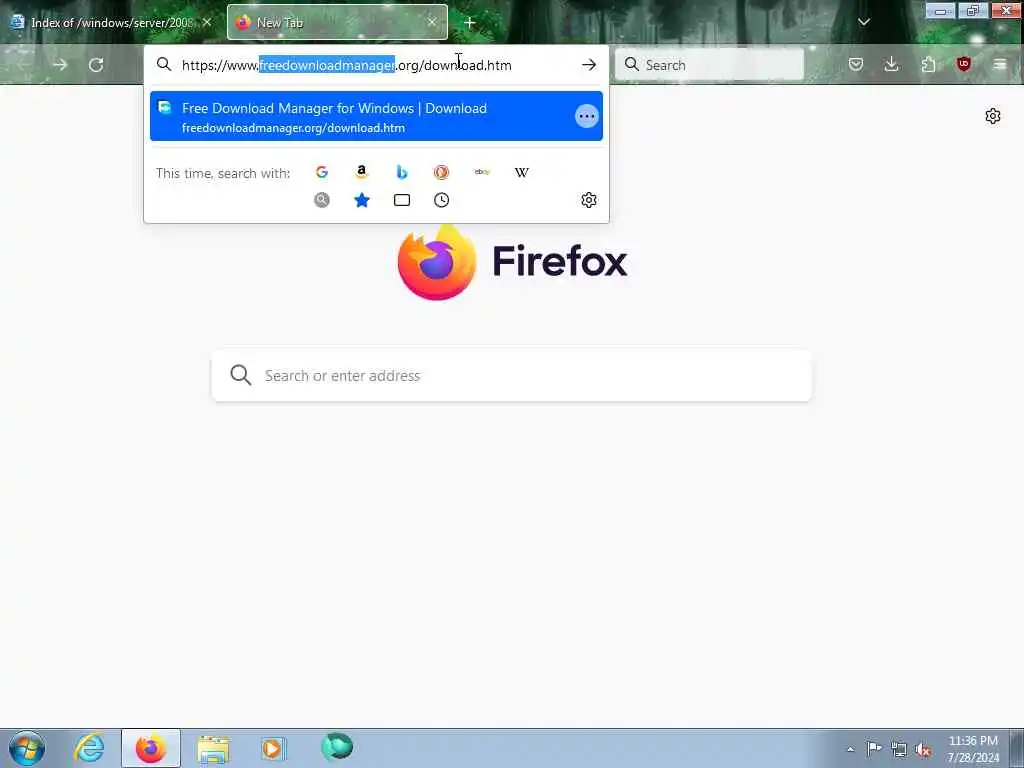Click the muted volume tray icon
The height and width of the screenshot is (768, 1024).
tap(923, 750)
